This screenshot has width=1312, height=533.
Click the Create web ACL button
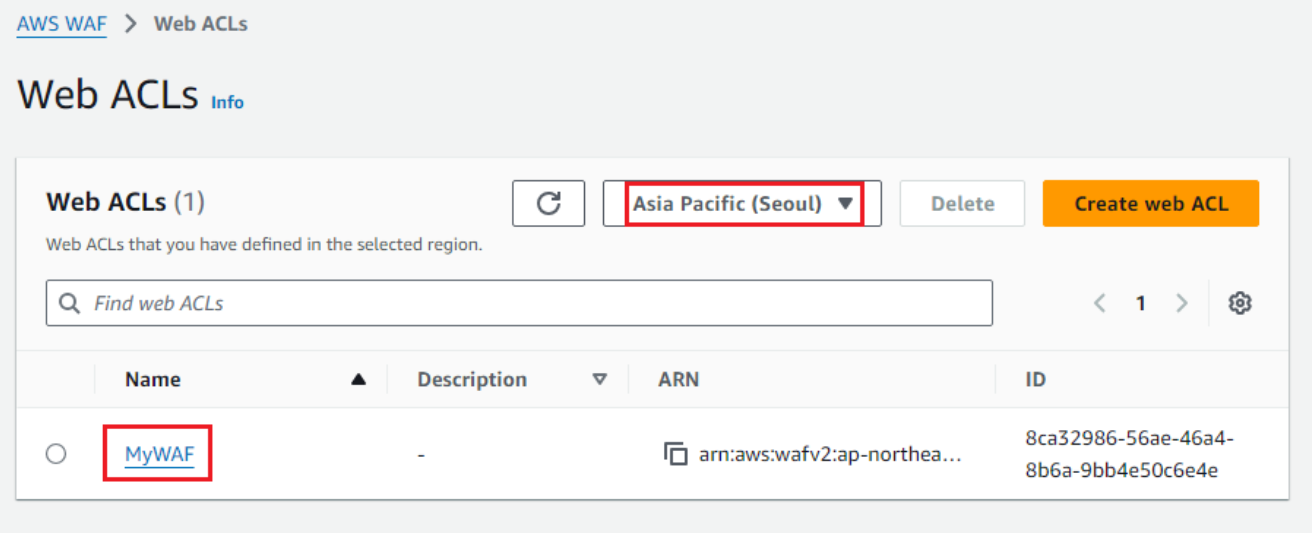coord(1151,204)
